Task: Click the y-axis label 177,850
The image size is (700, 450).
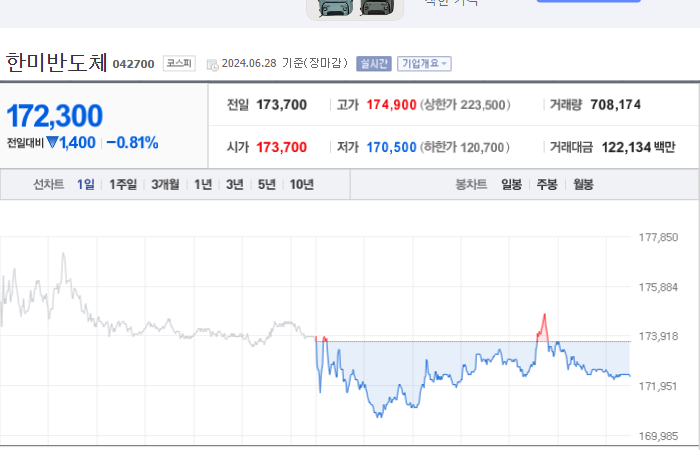Action: pyautogui.click(x=658, y=237)
